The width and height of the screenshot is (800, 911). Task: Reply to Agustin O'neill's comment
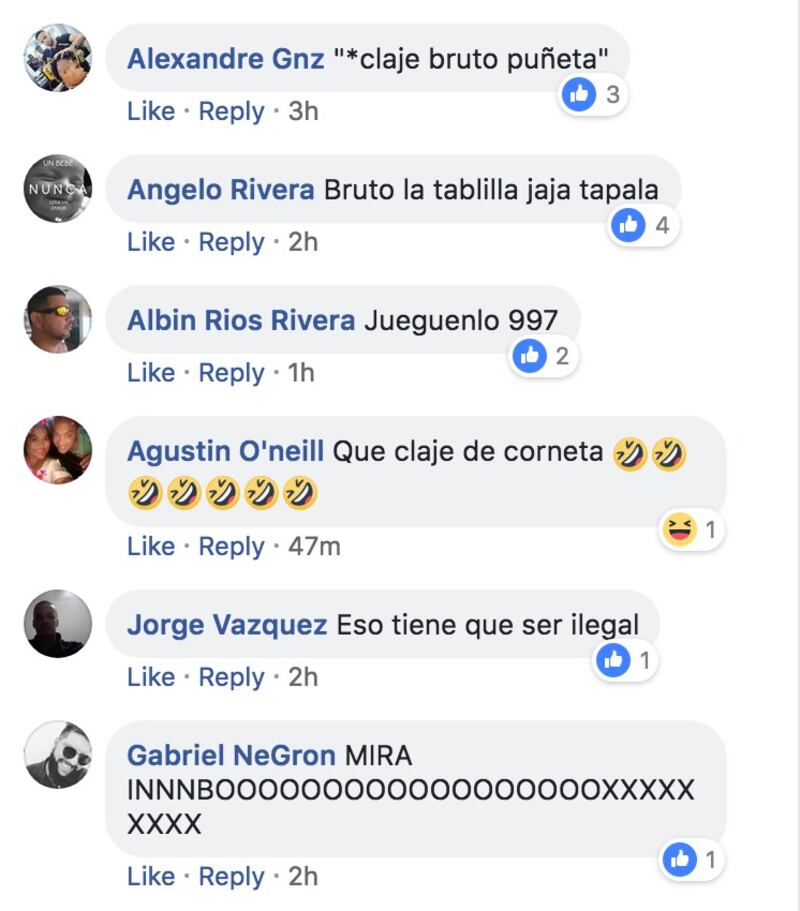tap(231, 546)
